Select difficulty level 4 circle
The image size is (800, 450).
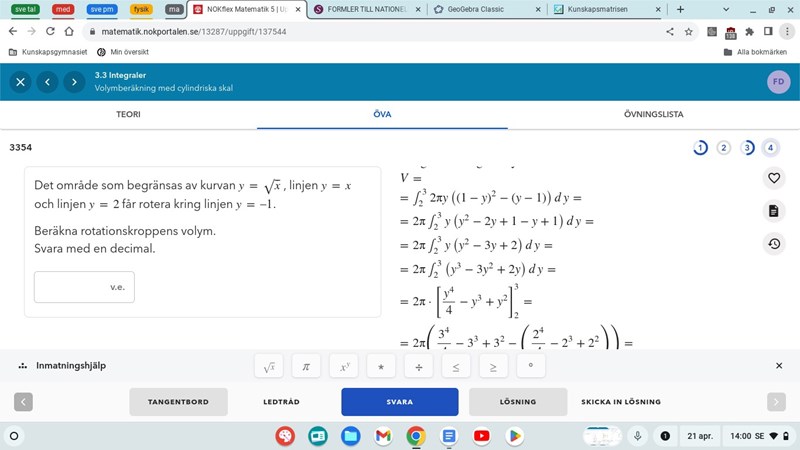coord(770,148)
